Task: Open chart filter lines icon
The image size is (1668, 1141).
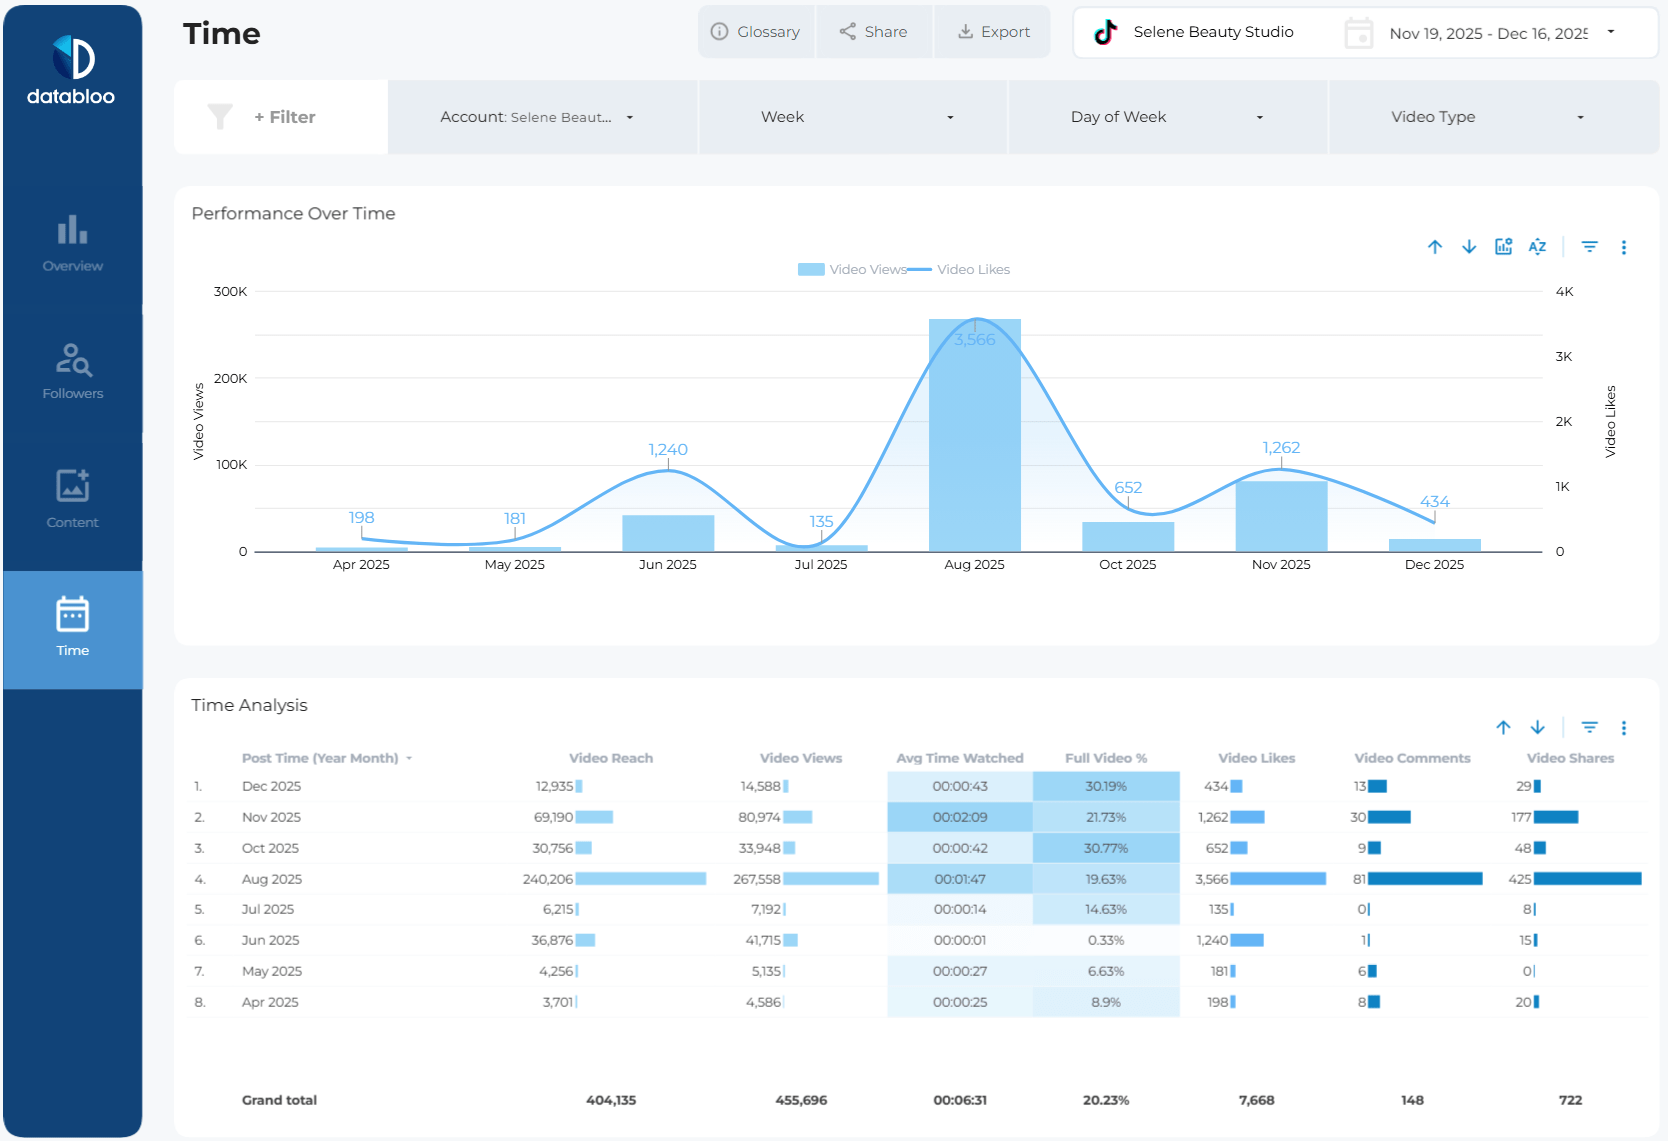Action: tap(1589, 247)
